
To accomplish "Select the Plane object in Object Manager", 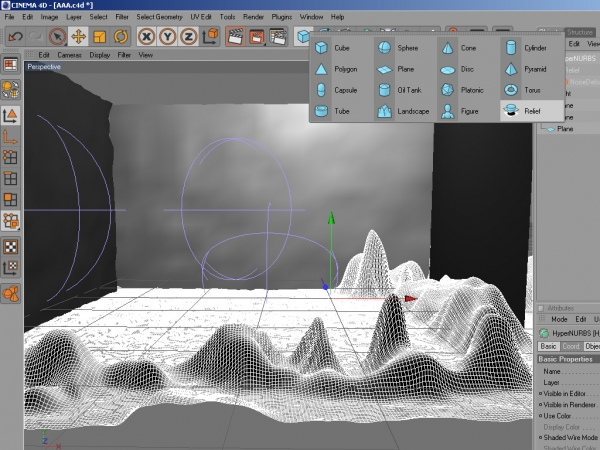I will [565, 129].
